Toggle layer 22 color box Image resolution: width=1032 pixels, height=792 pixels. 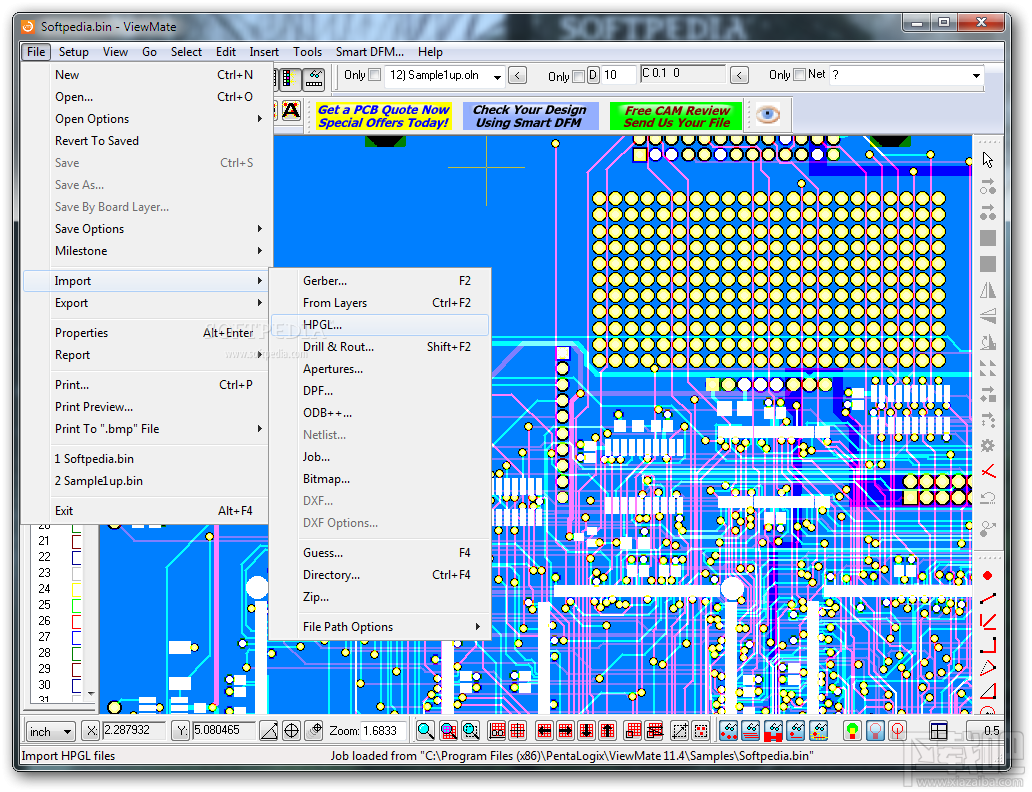click(76, 557)
